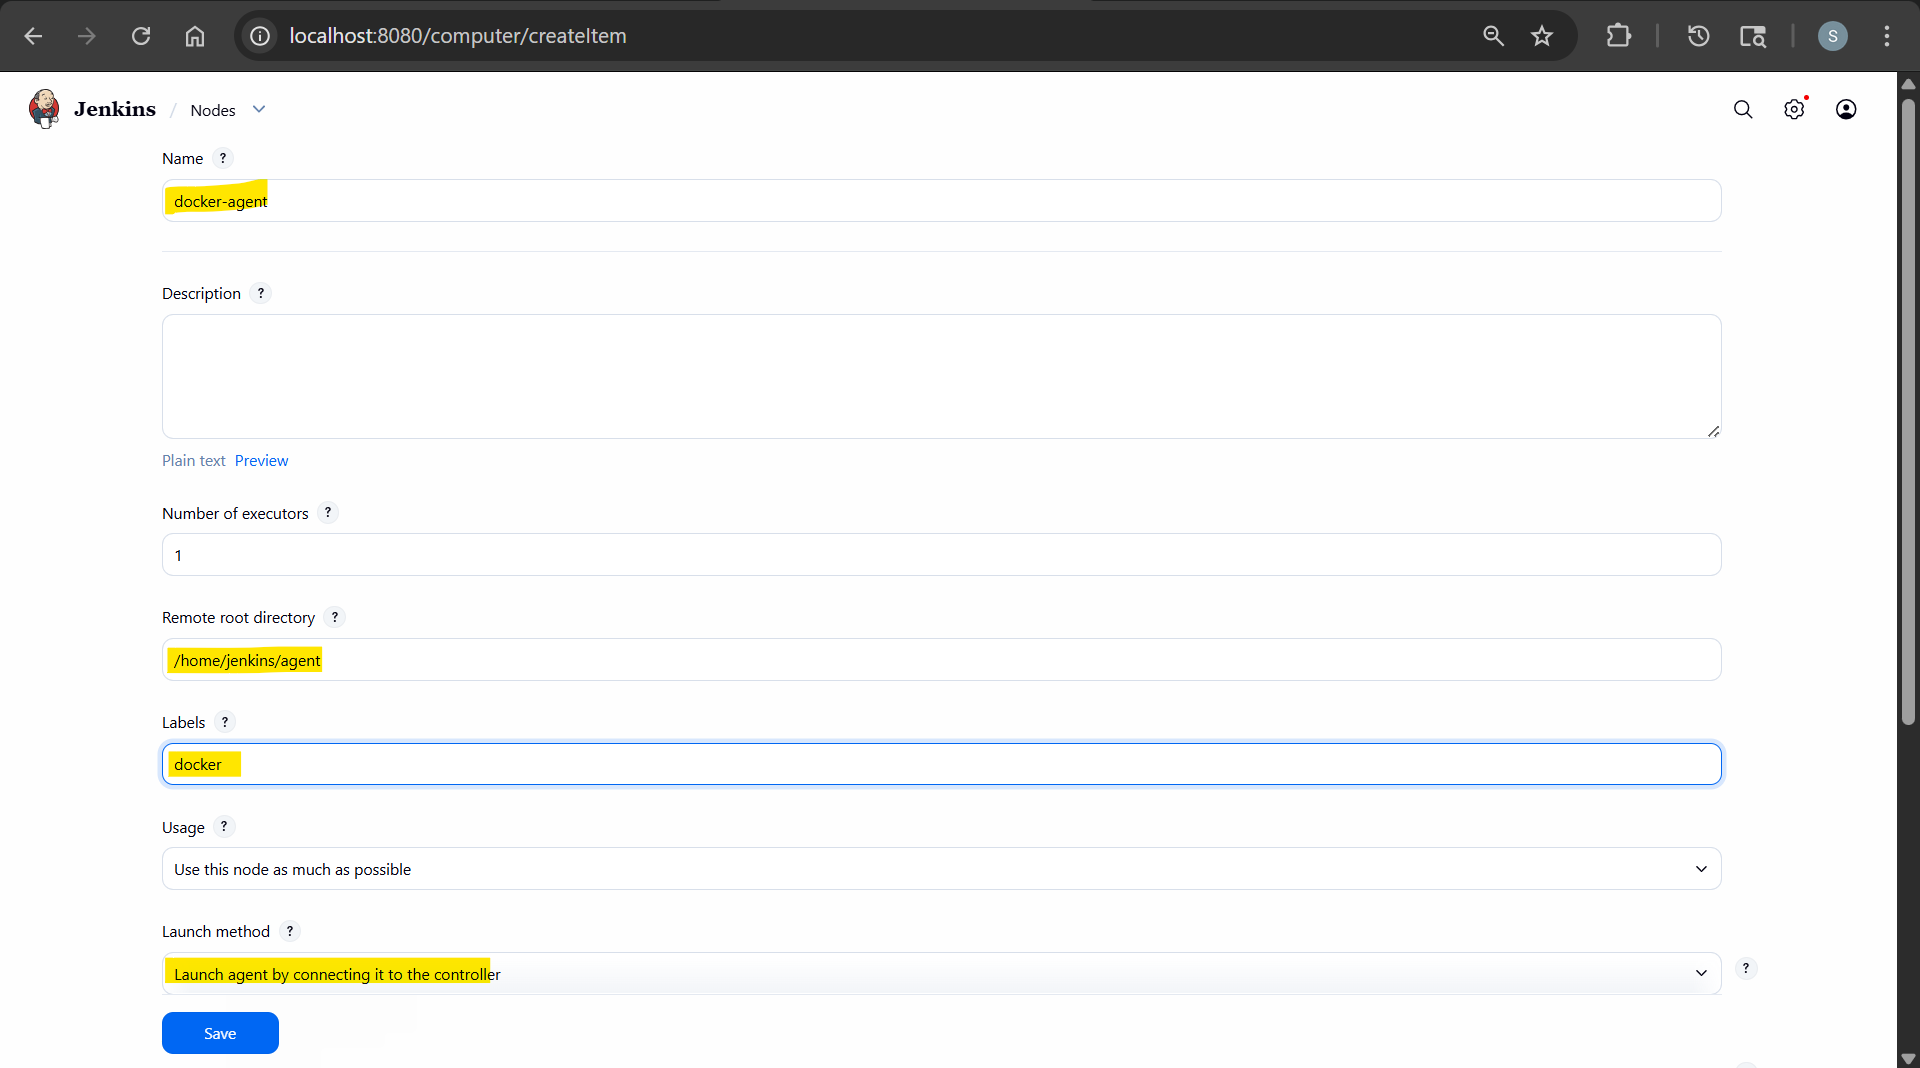Click the browser home icon
Viewport: 1920px width, 1068px height.
pos(195,36)
